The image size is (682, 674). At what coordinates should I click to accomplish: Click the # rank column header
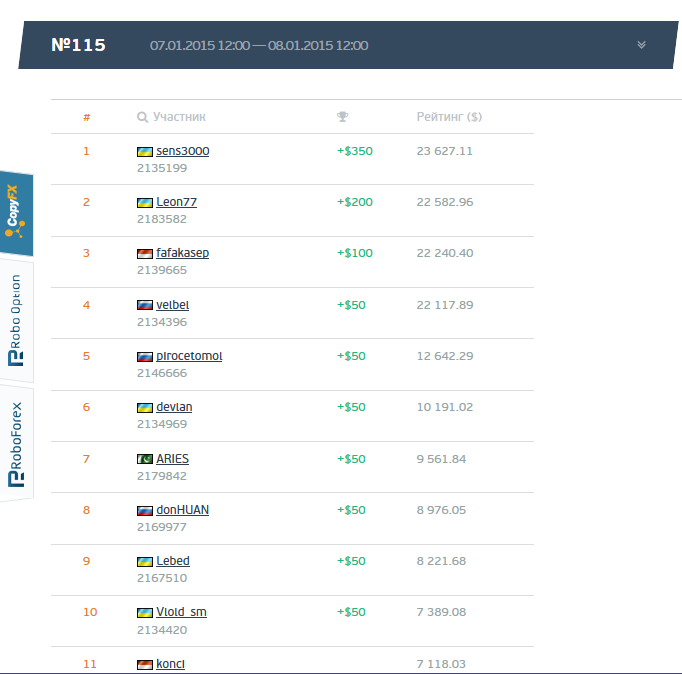(86, 118)
